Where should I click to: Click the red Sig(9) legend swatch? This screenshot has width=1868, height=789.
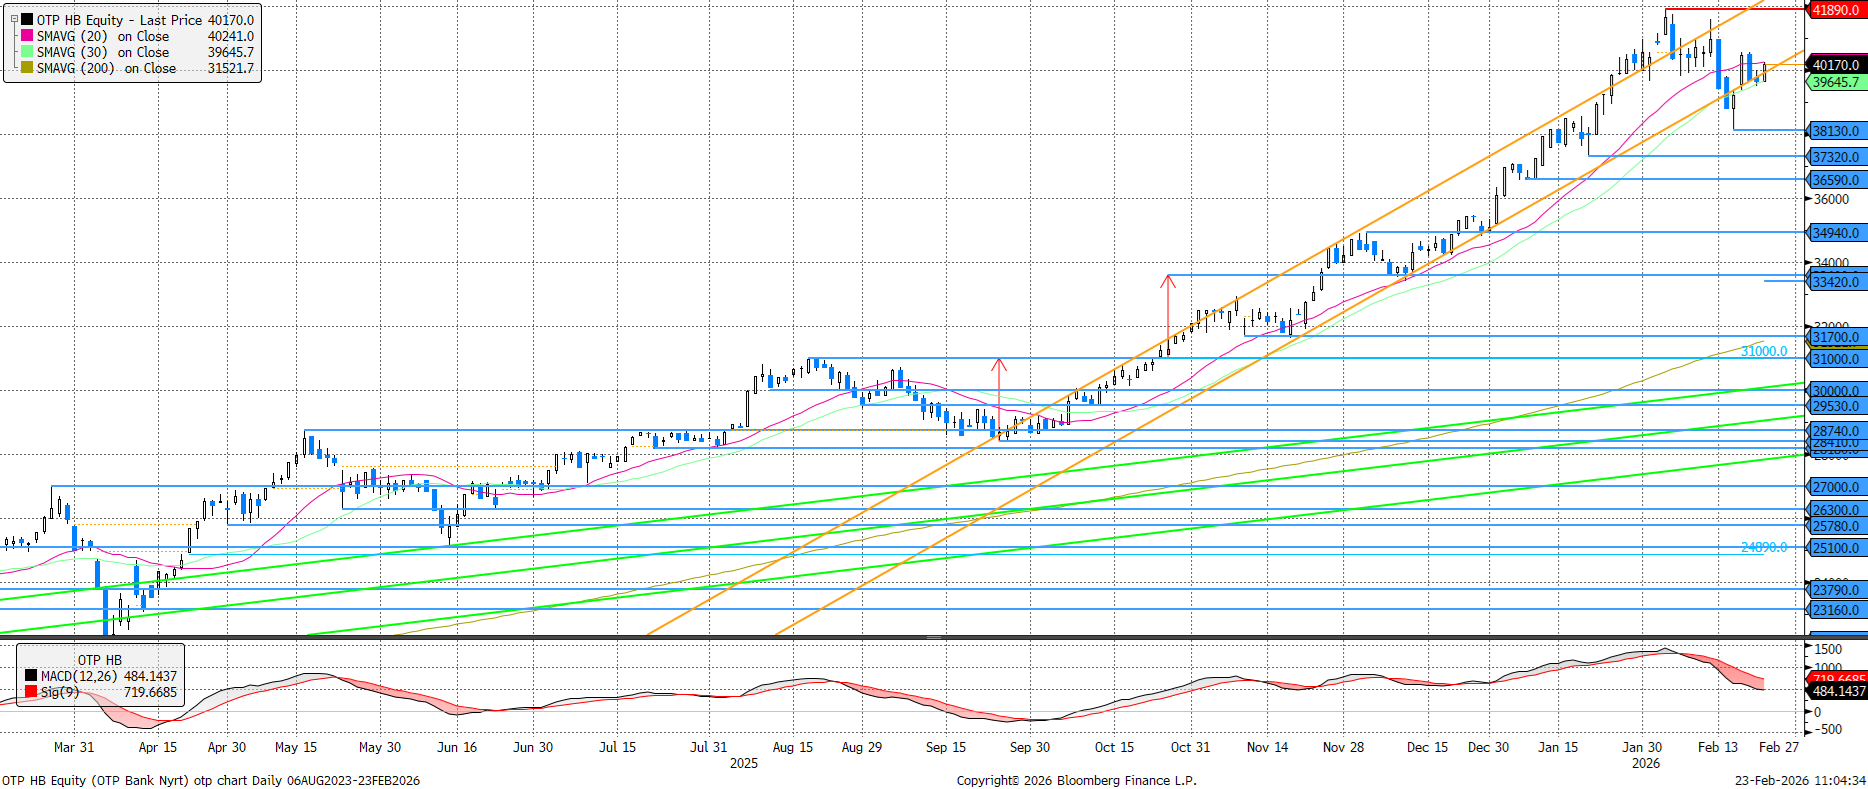click(31, 692)
